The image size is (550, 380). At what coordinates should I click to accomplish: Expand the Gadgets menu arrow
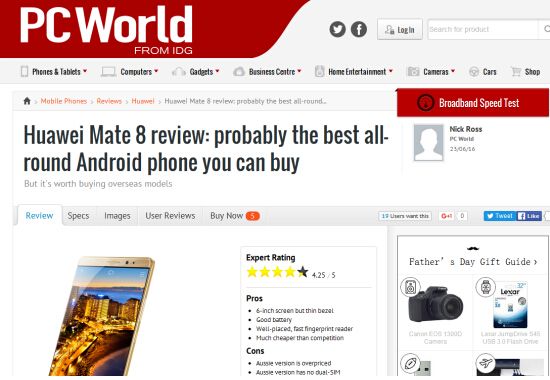(217, 71)
